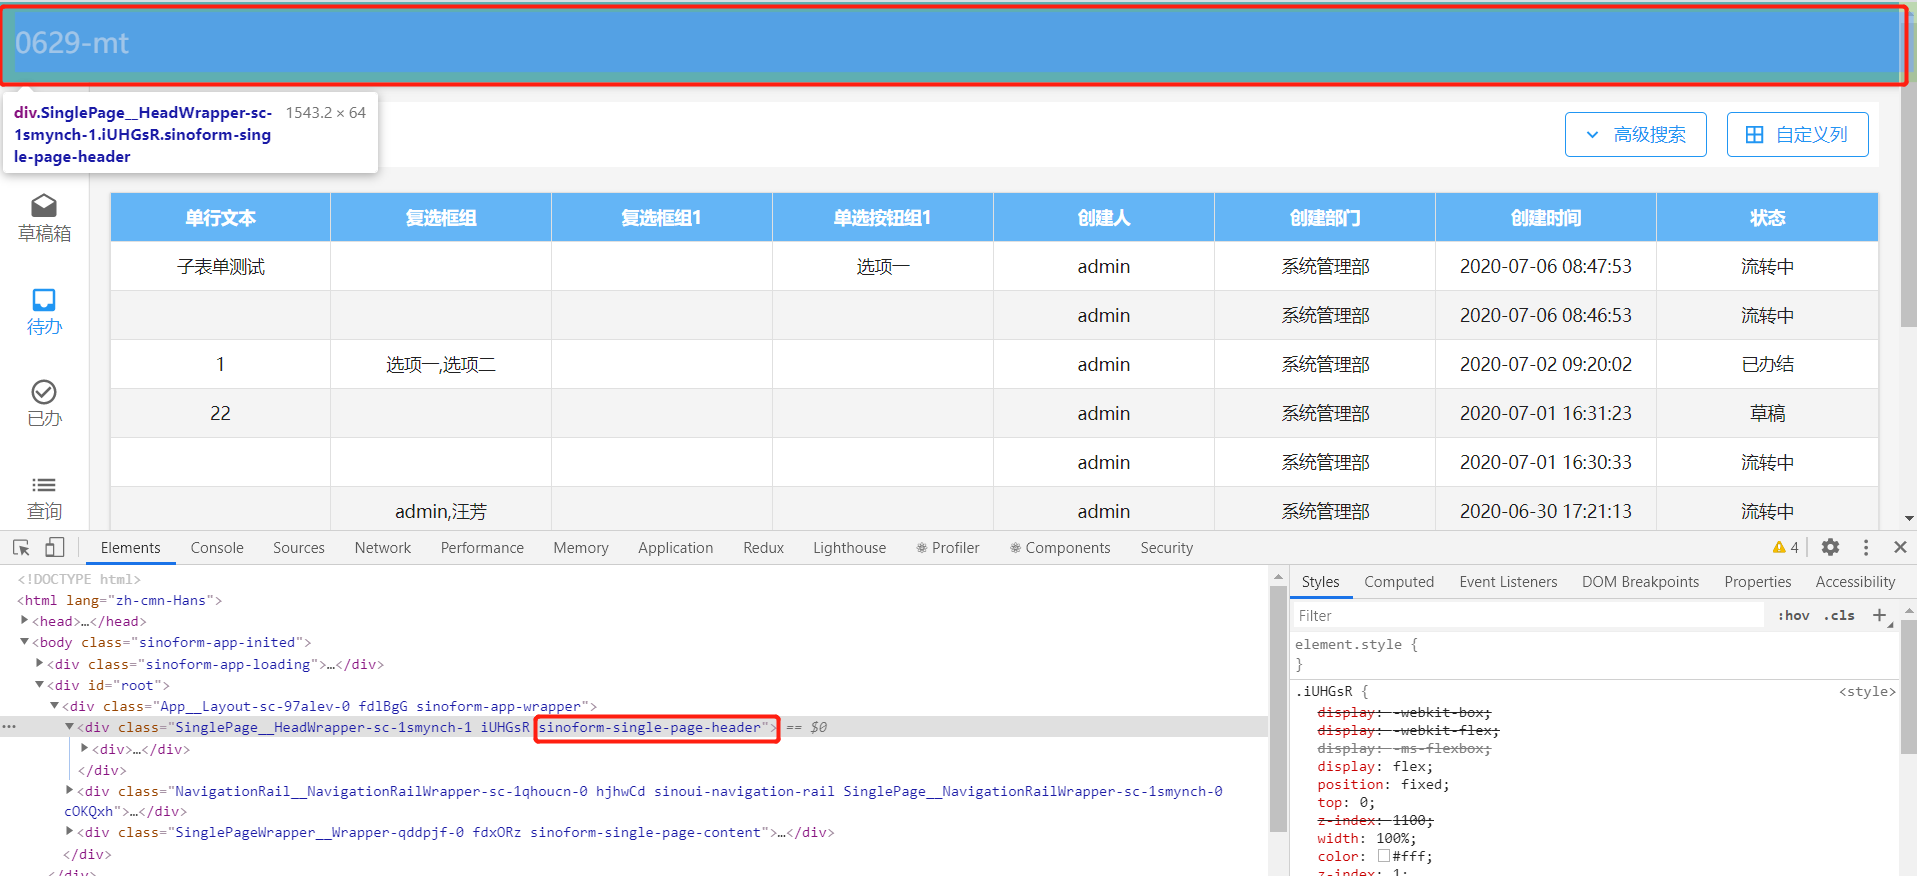Open the Properties tab
Image resolution: width=1917 pixels, height=876 pixels.
pos(1757,582)
